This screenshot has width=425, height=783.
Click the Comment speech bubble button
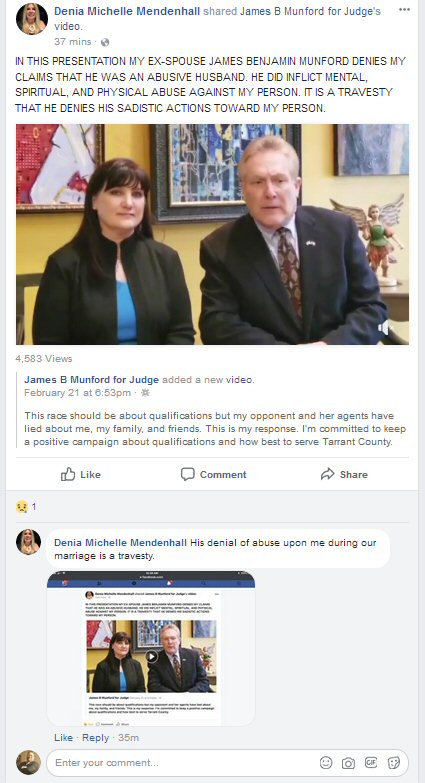pyautogui.click(x=213, y=474)
